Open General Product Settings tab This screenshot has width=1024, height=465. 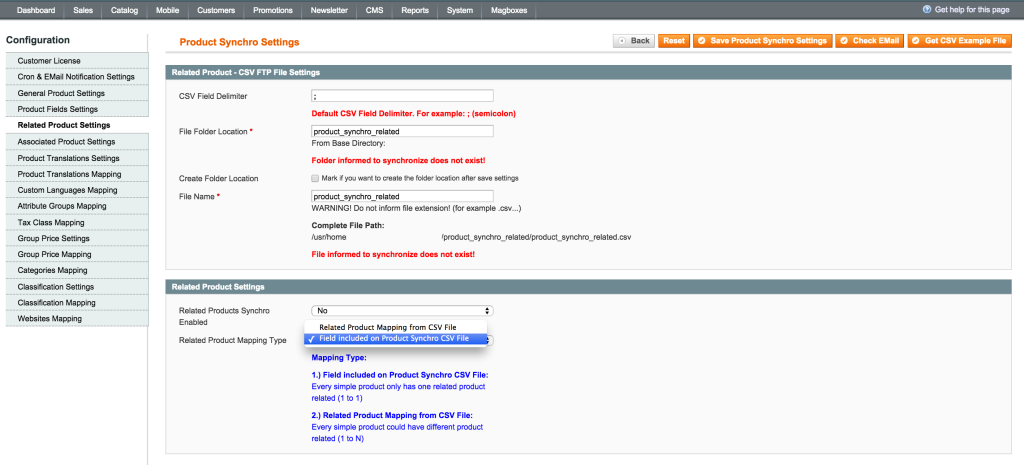[x=77, y=93]
